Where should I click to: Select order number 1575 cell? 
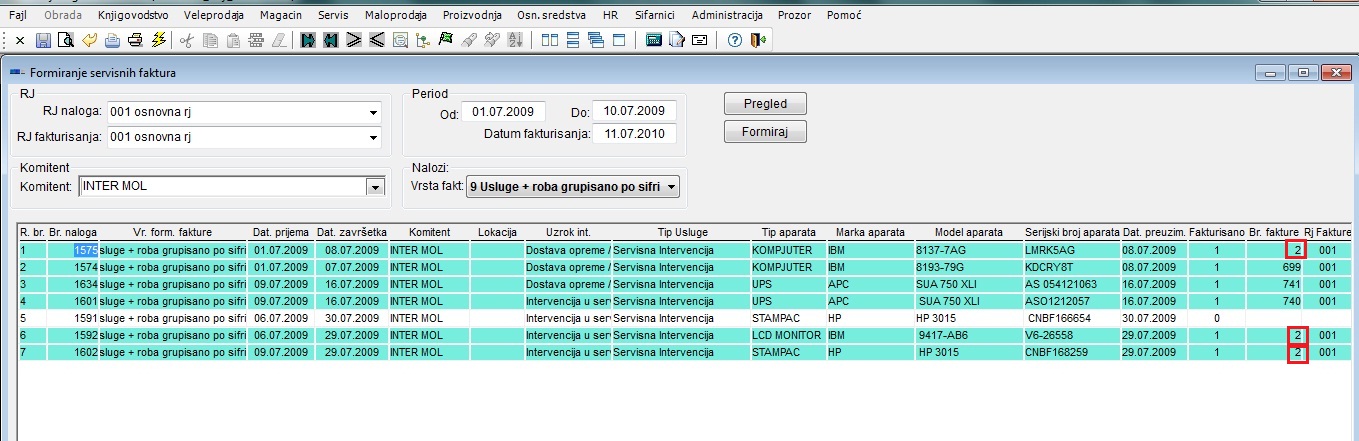(73, 250)
